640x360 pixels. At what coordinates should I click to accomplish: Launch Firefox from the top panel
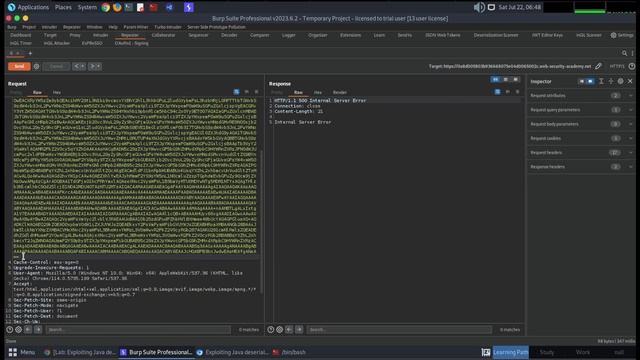[x=117, y=7]
